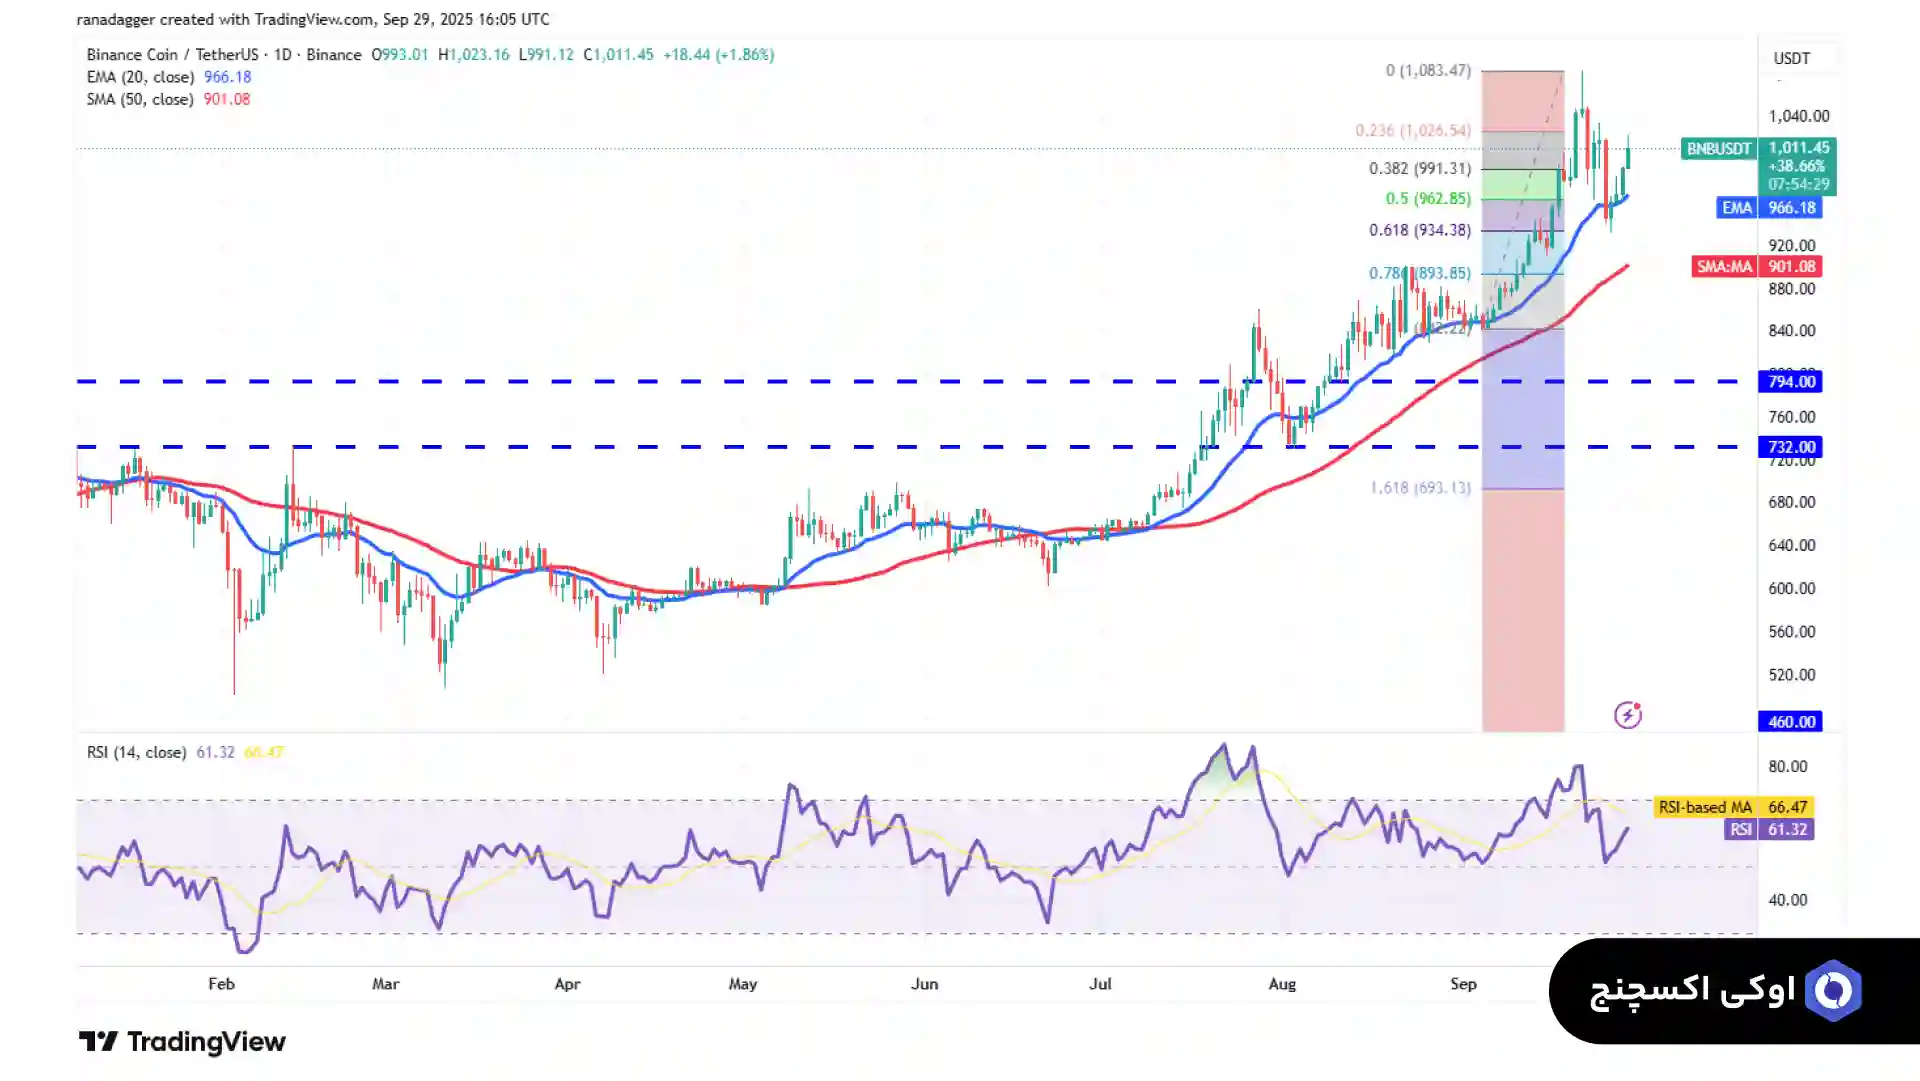This screenshot has height=1081, width=1920.
Task: Click the 460.00 blue price axis label
Action: click(x=1790, y=722)
